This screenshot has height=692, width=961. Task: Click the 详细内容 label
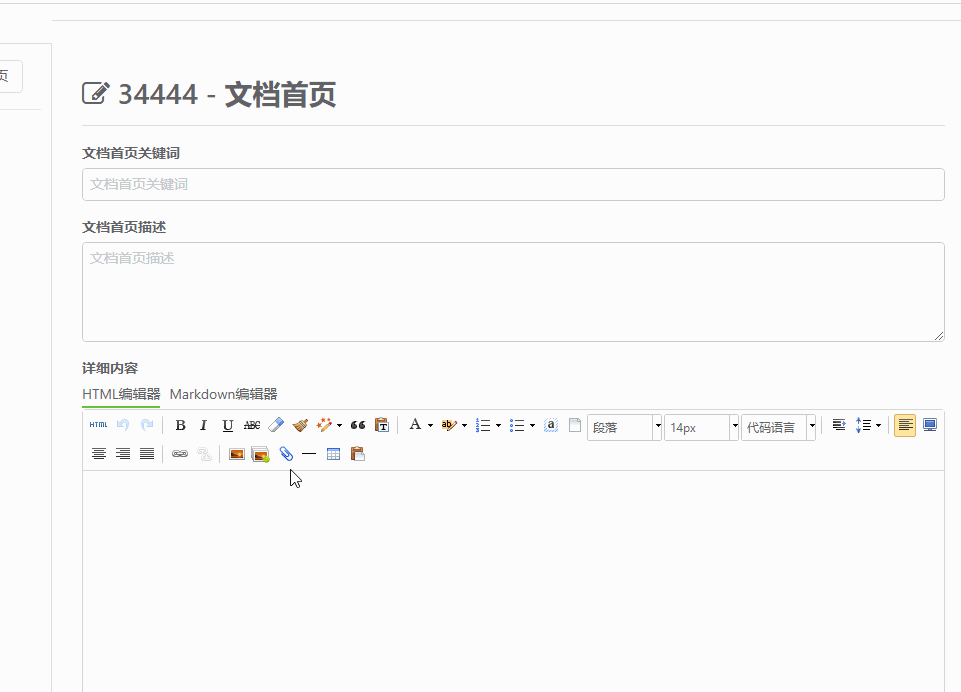(110, 368)
